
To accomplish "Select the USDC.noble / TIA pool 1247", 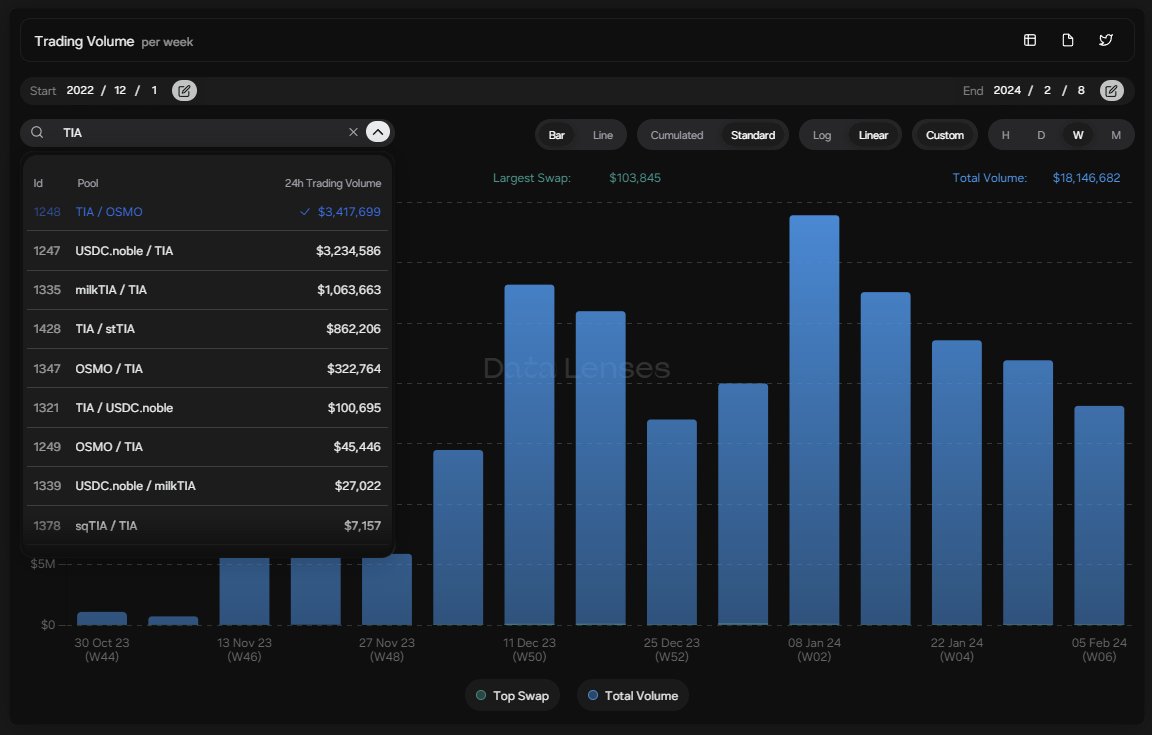I will 207,251.
